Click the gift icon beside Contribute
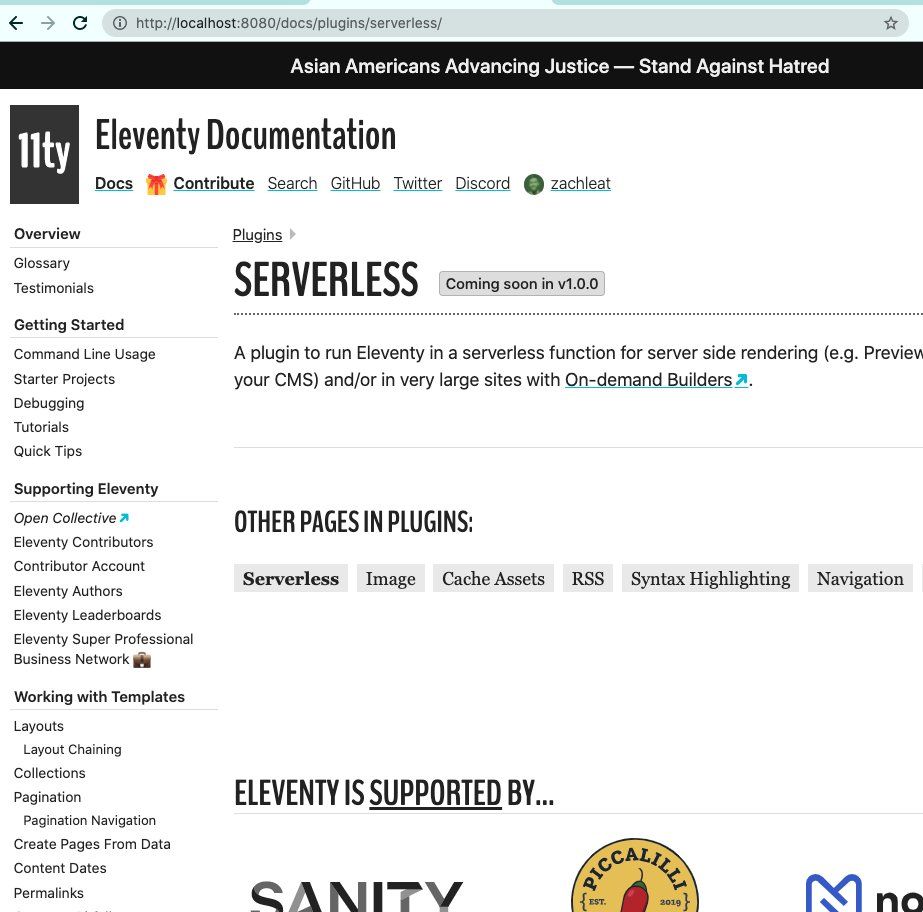The image size is (923, 912). 156,184
